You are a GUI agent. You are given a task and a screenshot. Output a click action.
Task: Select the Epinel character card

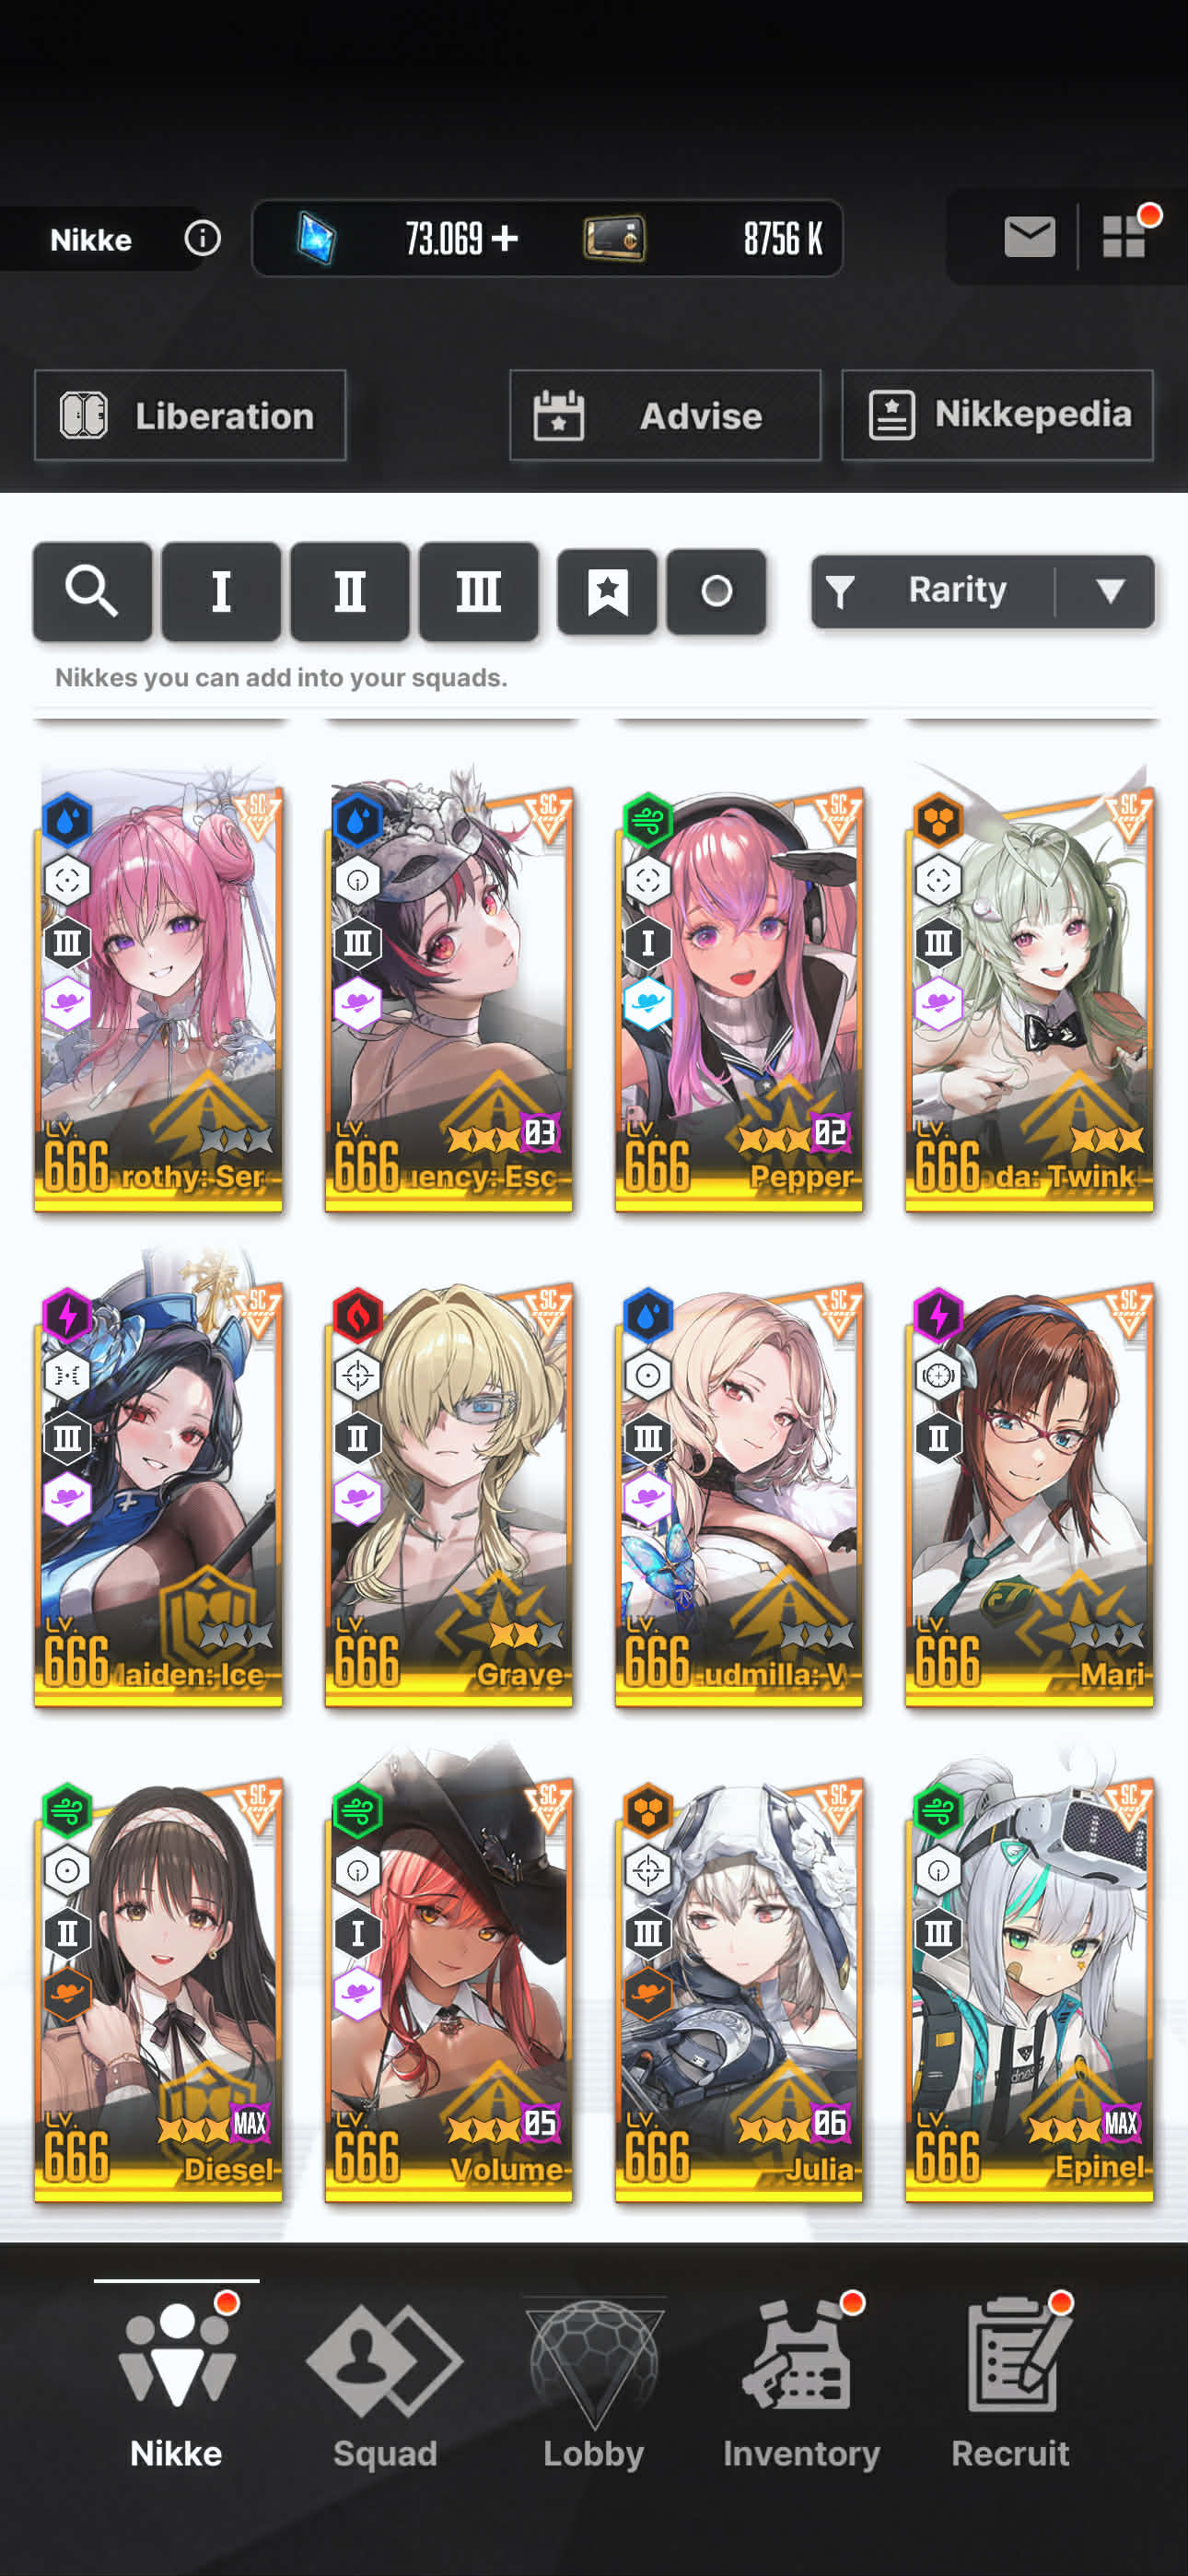(x=1029, y=1989)
